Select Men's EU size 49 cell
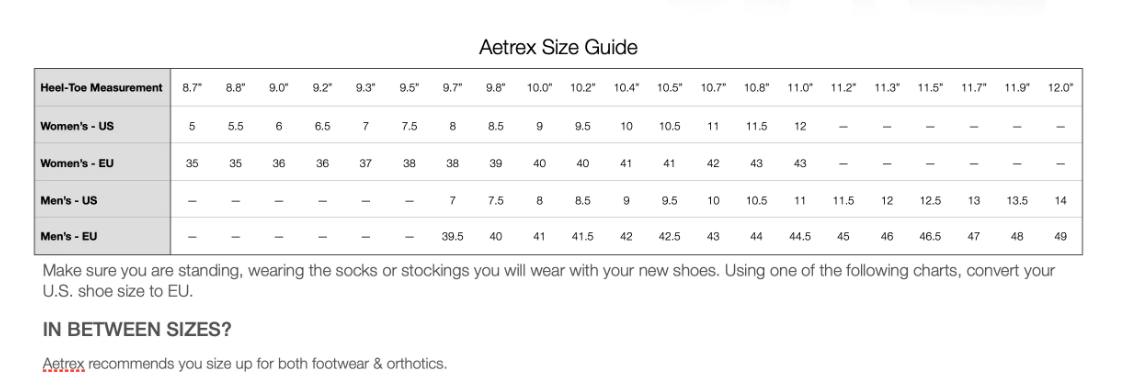The image size is (1122, 387). pos(1060,237)
